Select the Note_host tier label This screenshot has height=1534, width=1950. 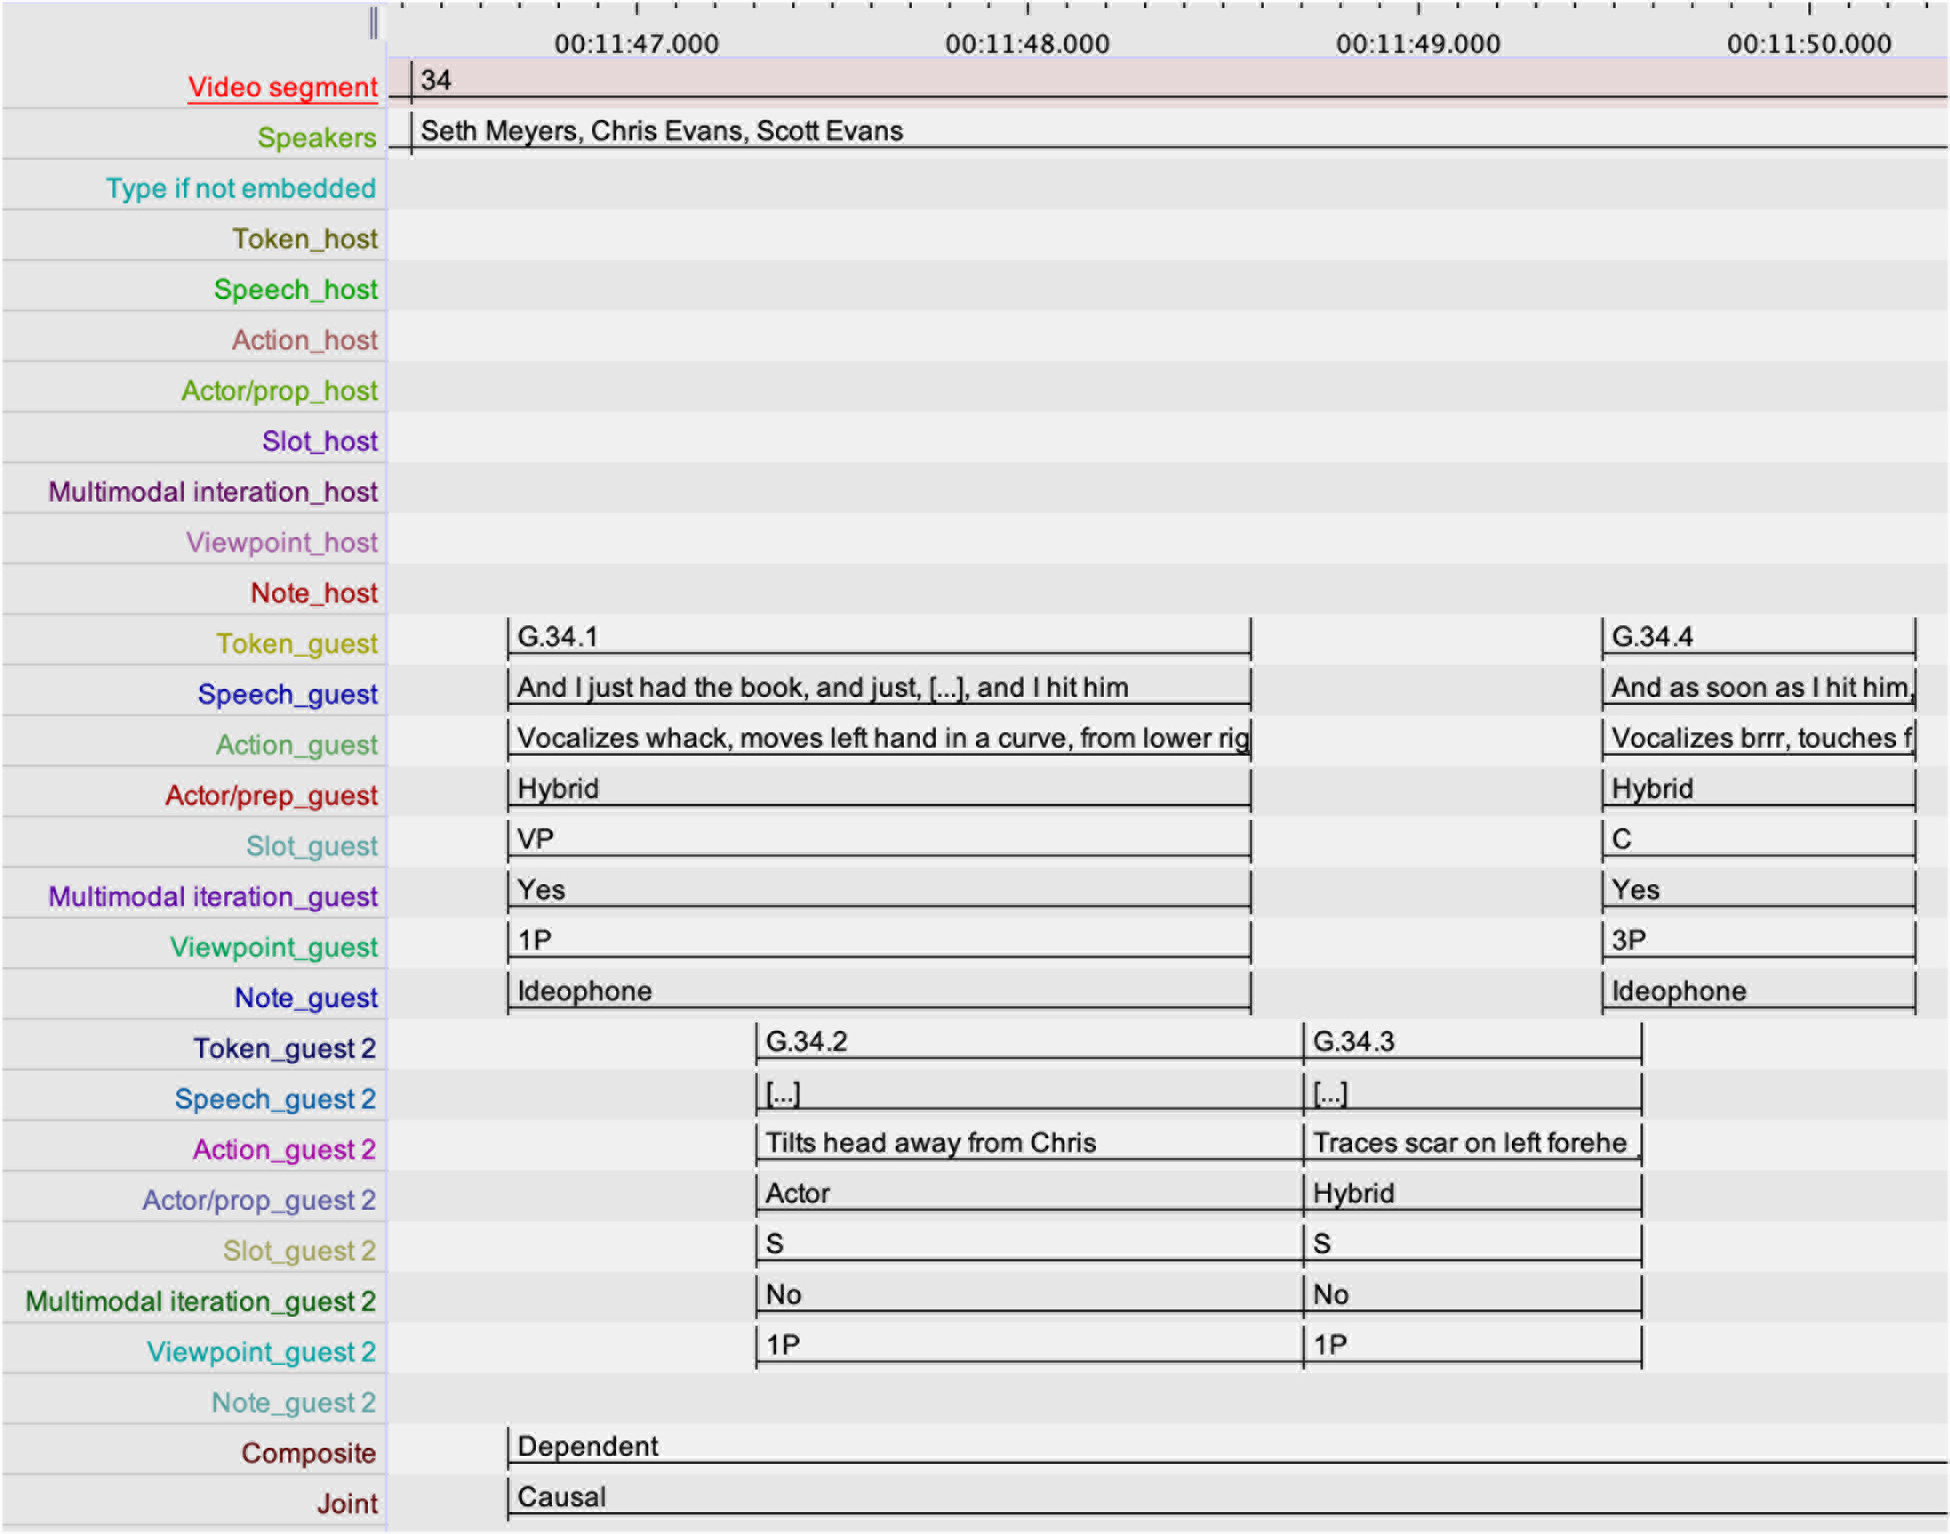point(314,593)
